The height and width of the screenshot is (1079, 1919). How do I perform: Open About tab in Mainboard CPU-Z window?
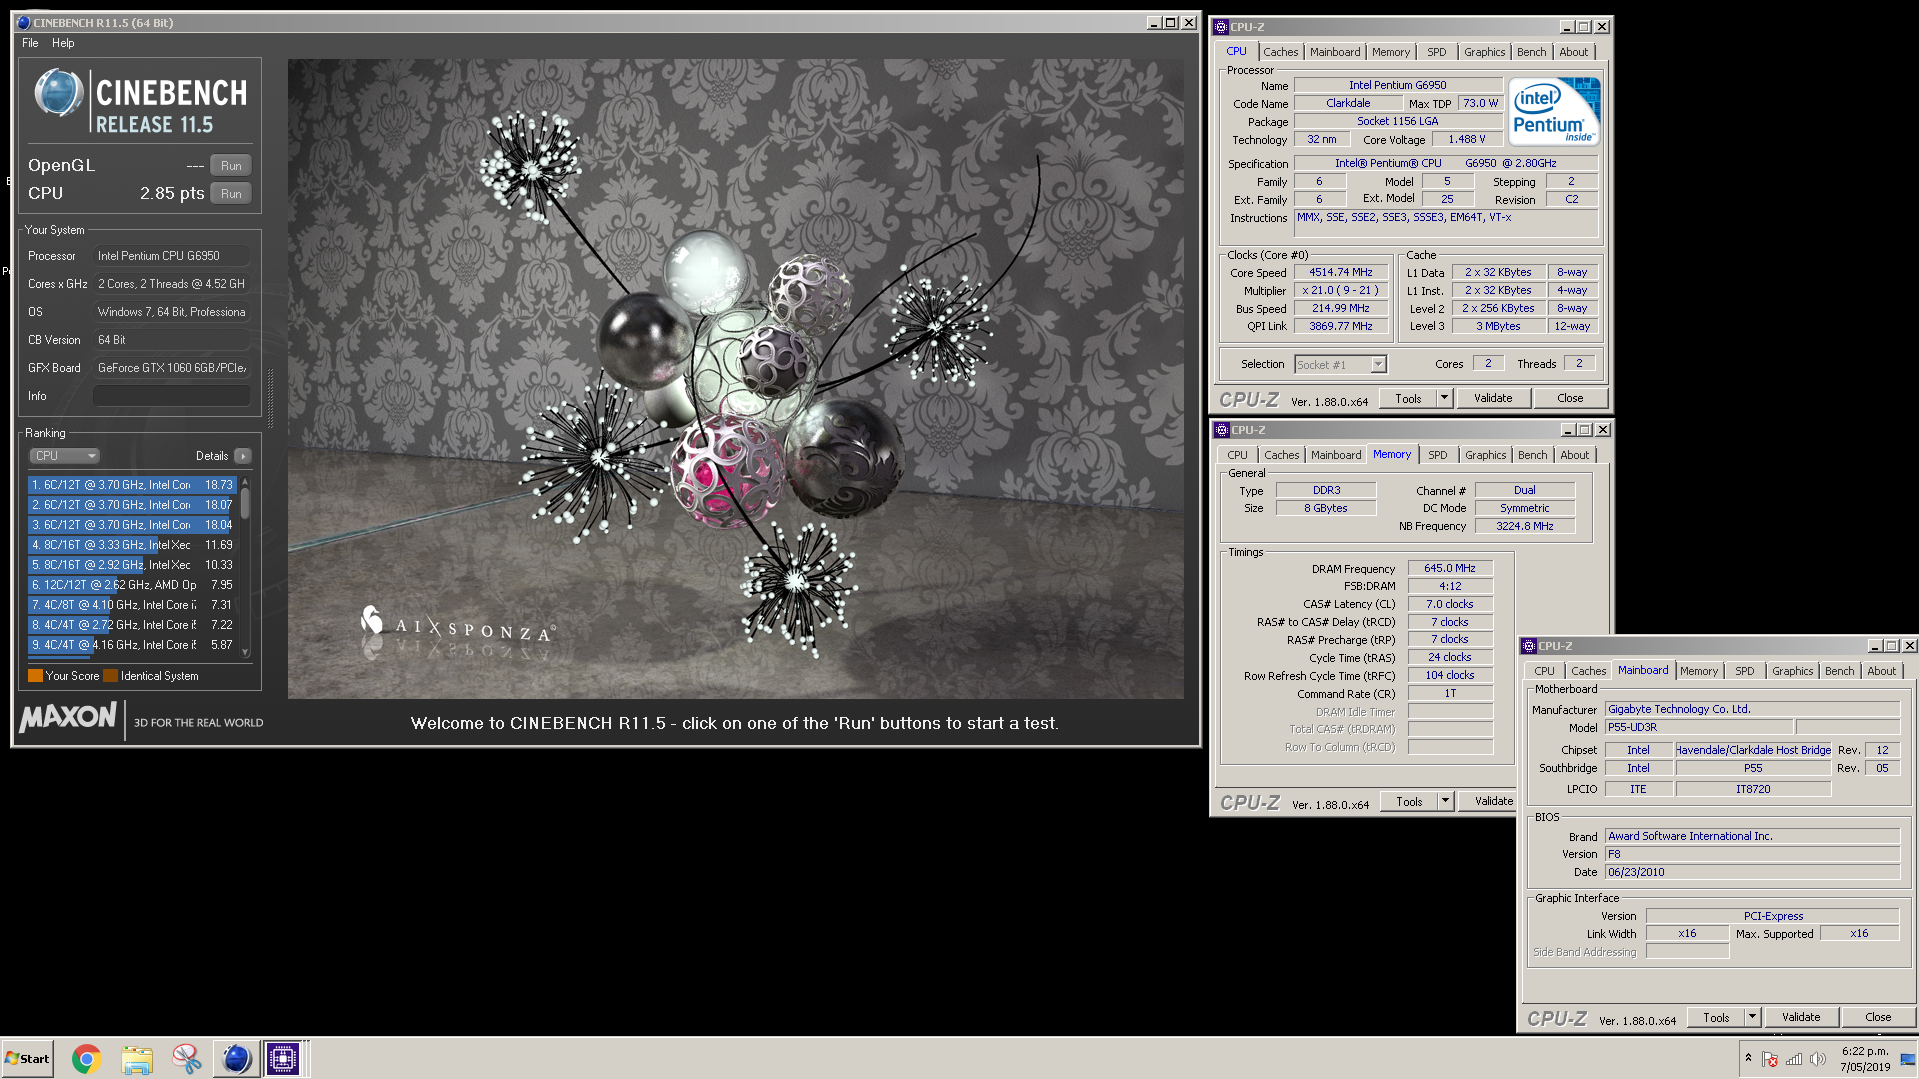coord(1881,671)
